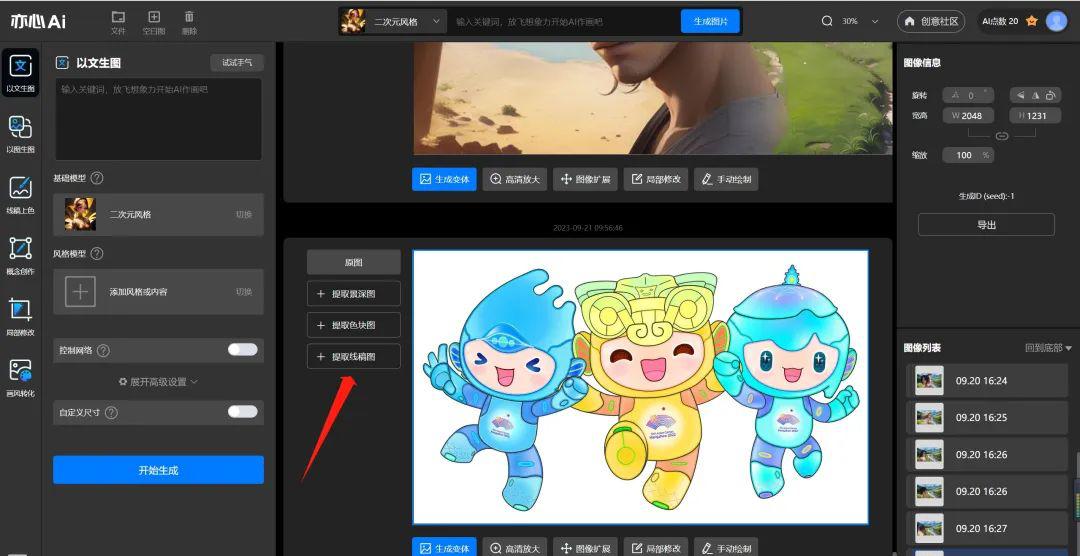1080x556 pixels.
Task: Click the rotation angle field
Action: [970, 95]
